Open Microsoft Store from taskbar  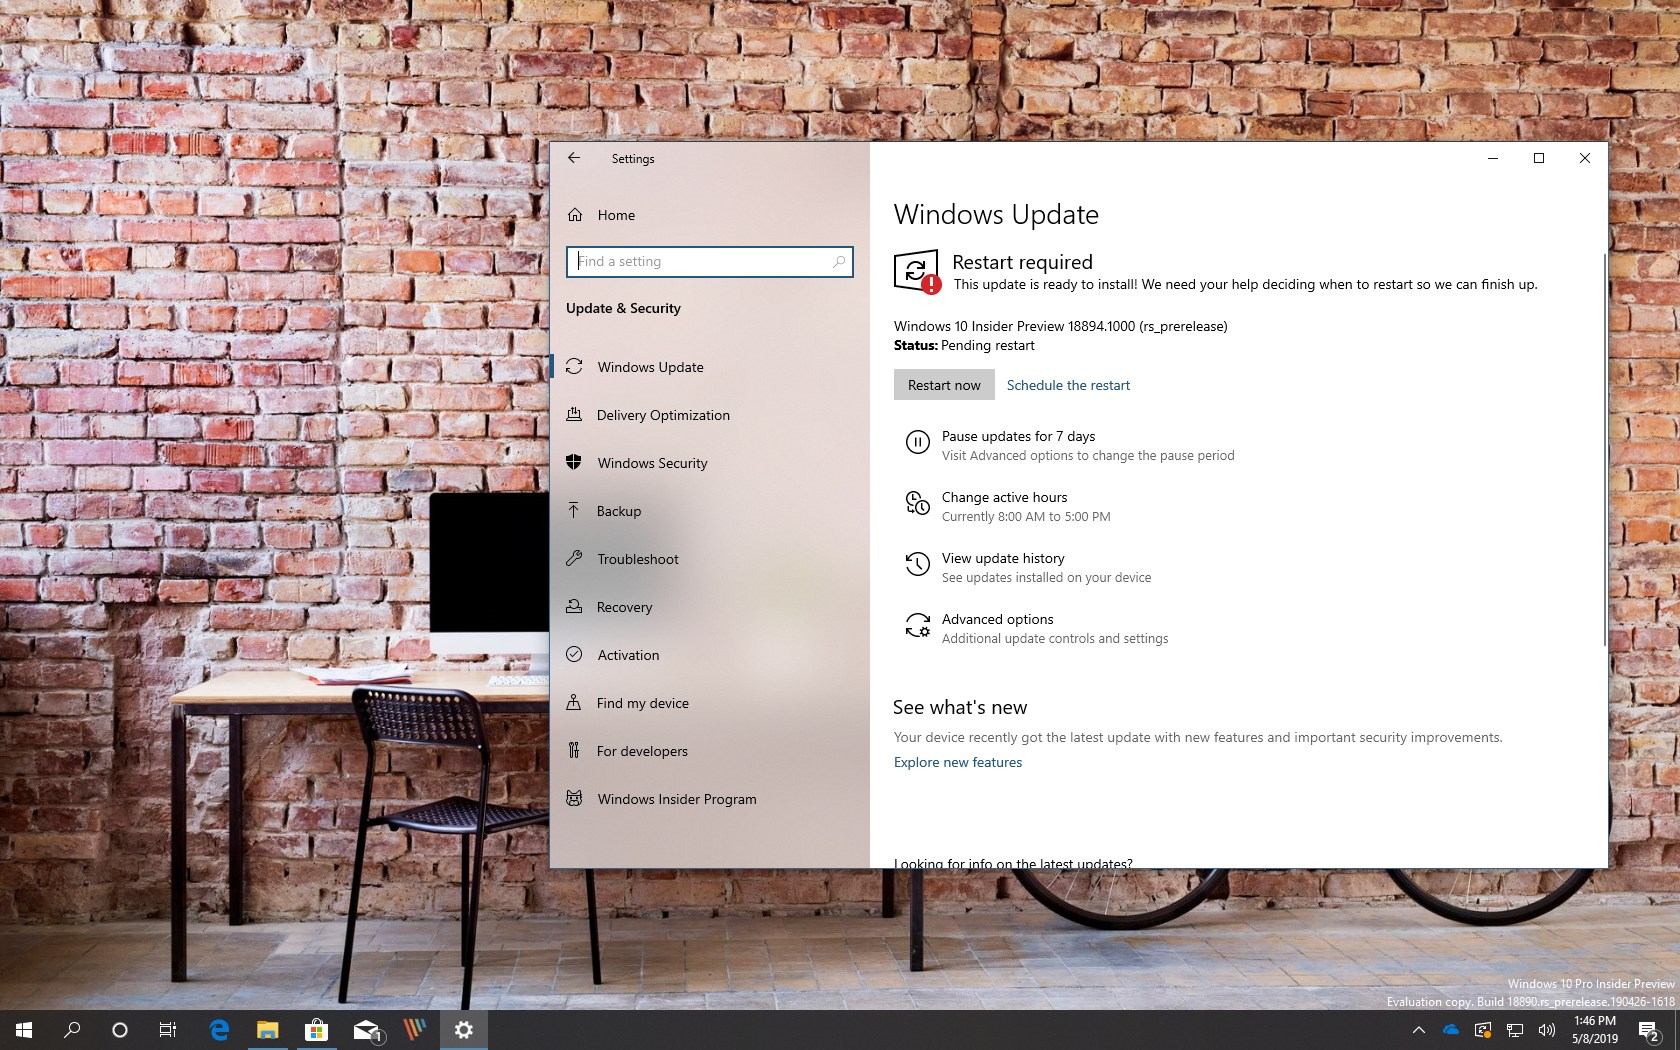[x=316, y=1029]
